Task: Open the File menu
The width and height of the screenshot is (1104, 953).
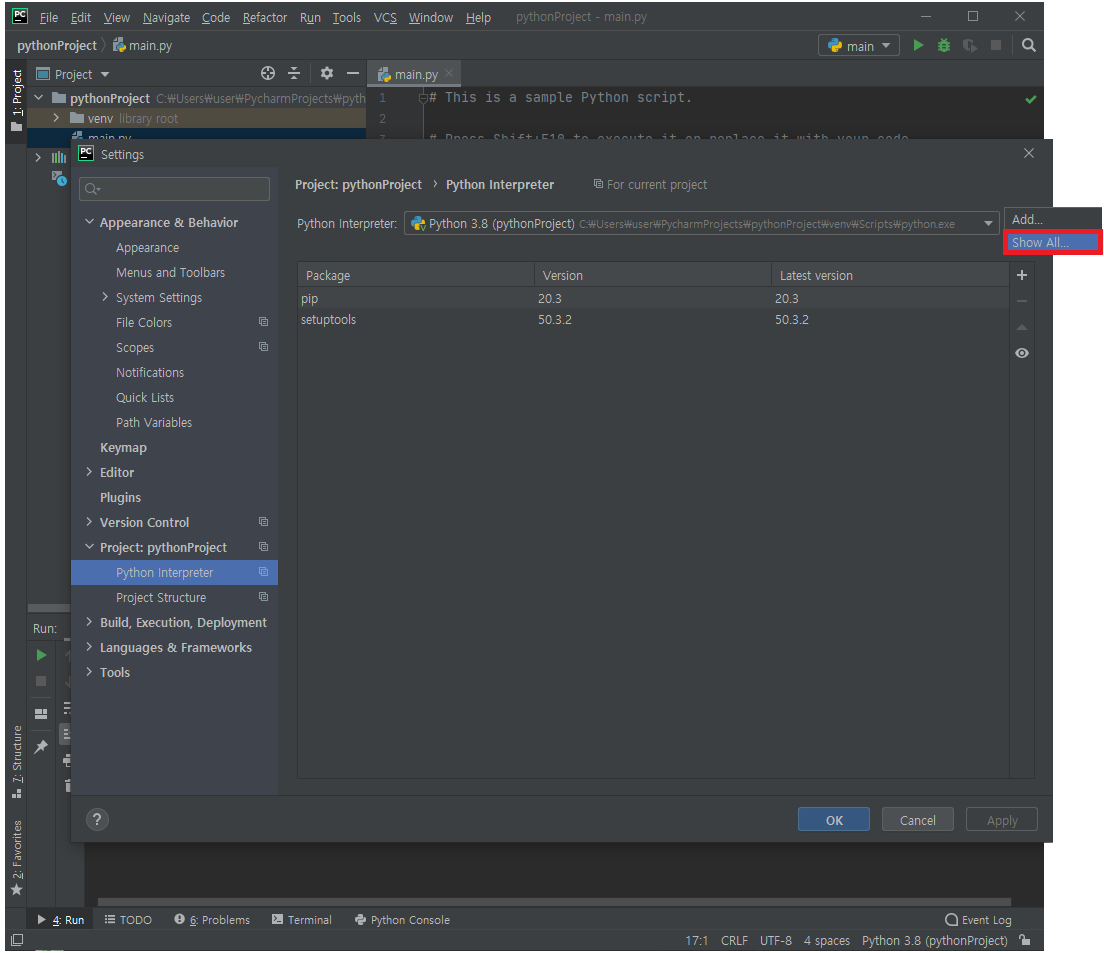Action: [x=49, y=18]
